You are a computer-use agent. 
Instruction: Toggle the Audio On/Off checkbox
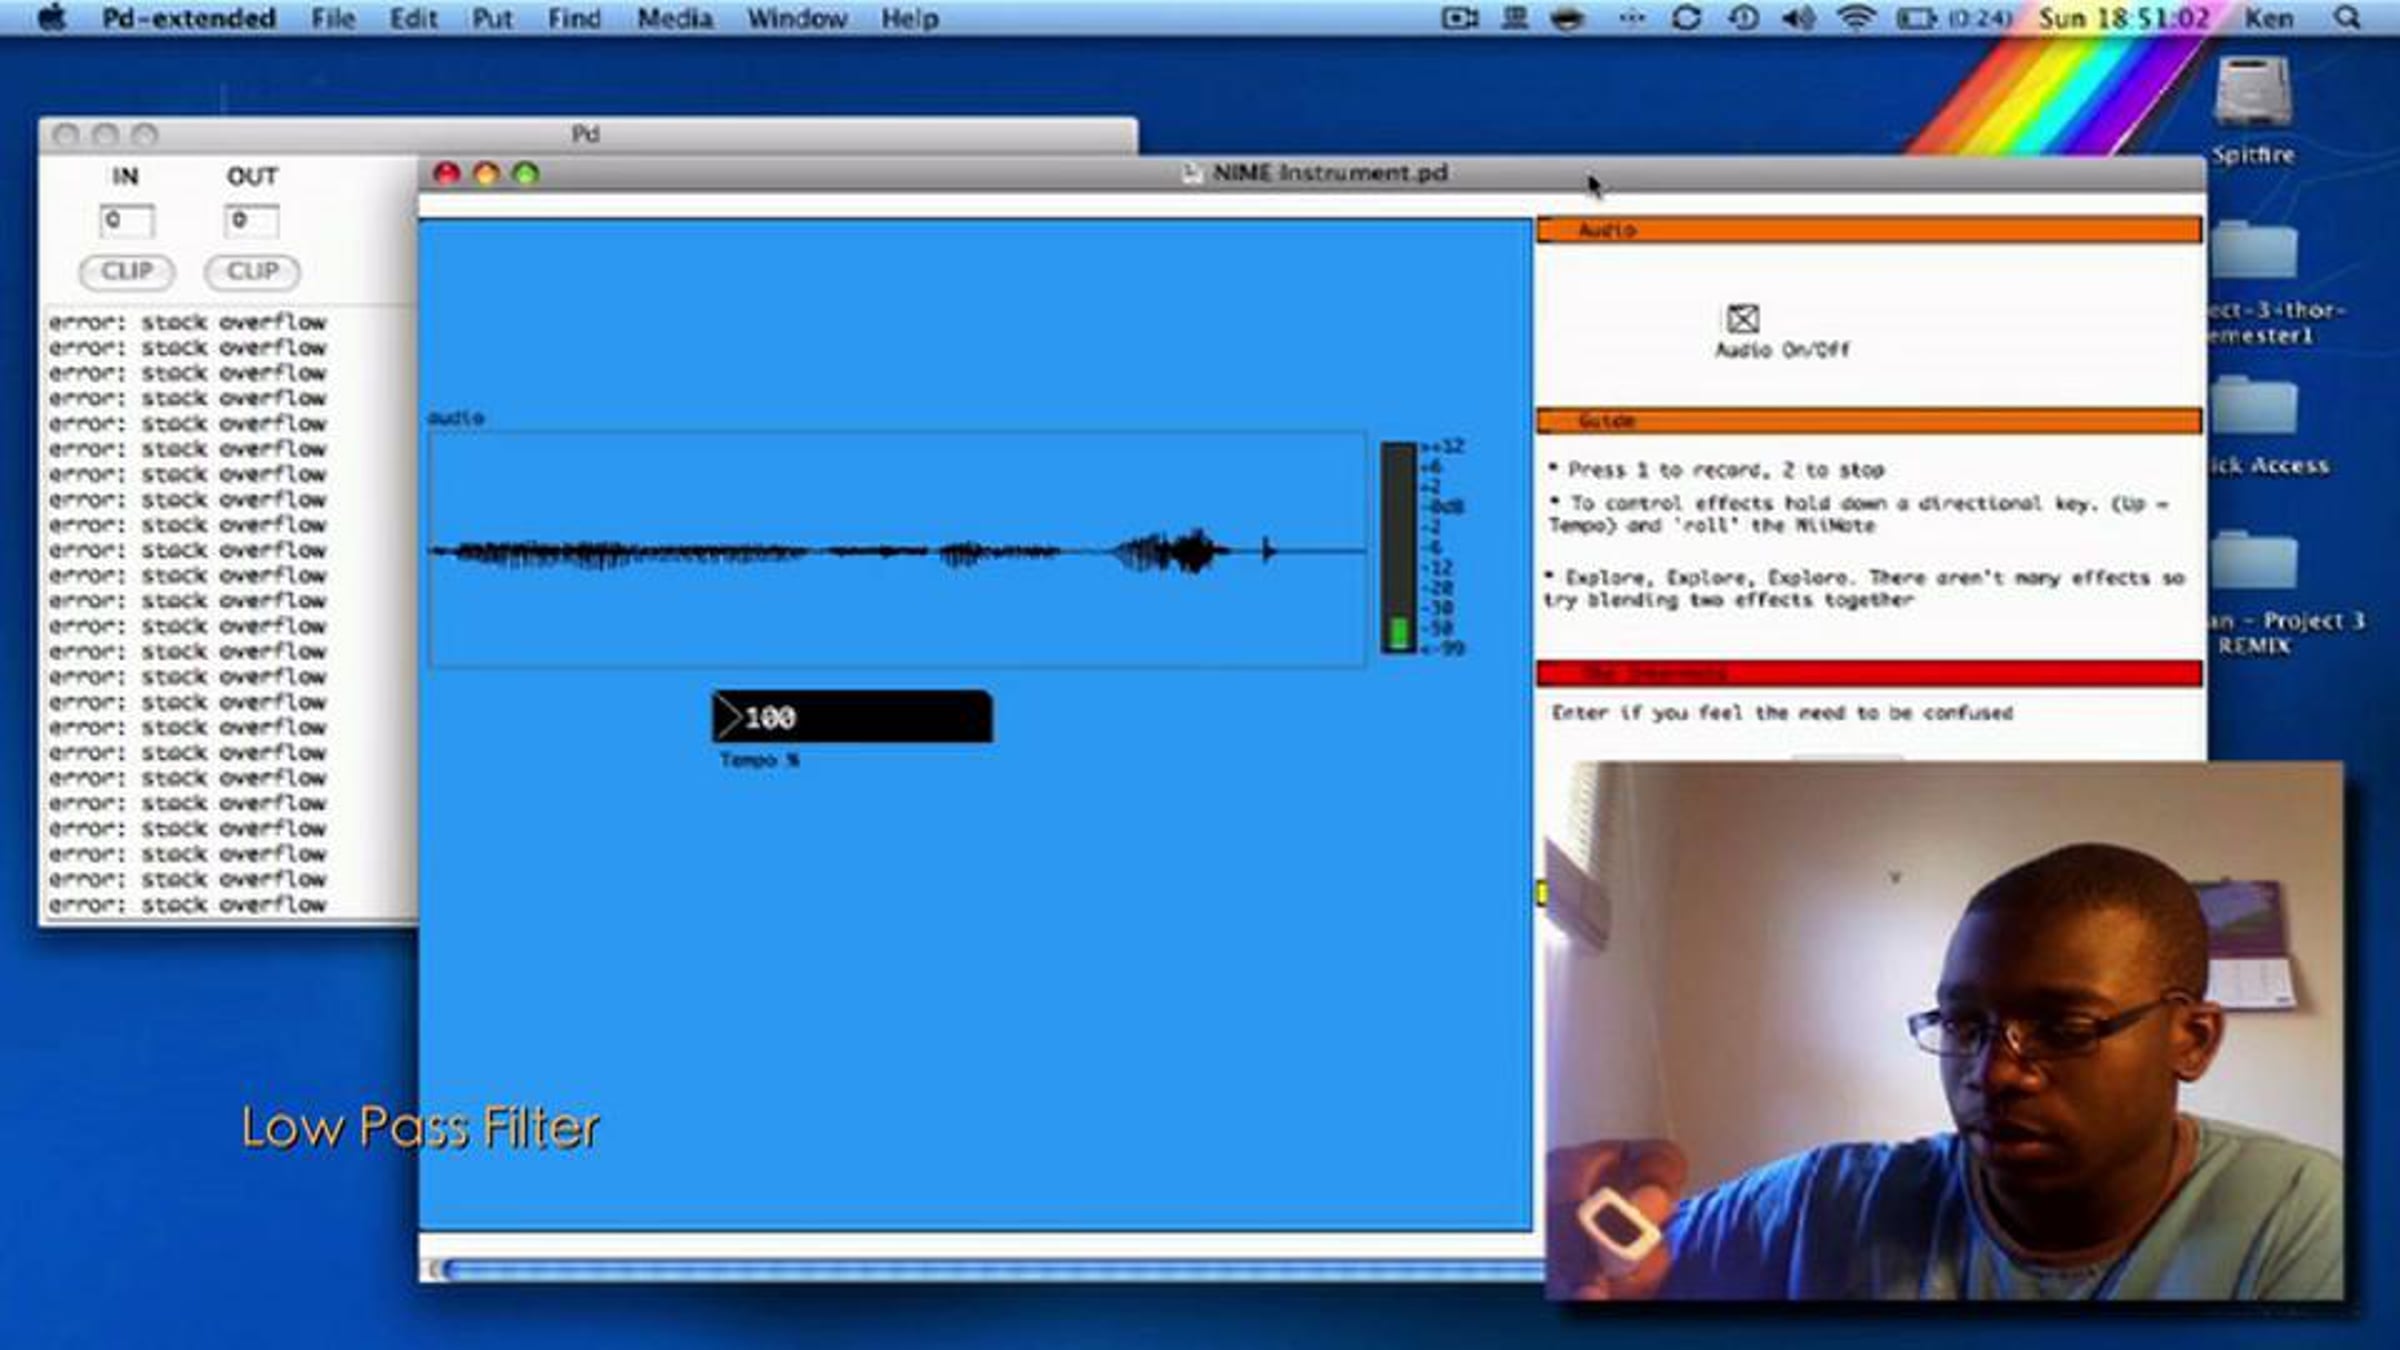click(1742, 319)
